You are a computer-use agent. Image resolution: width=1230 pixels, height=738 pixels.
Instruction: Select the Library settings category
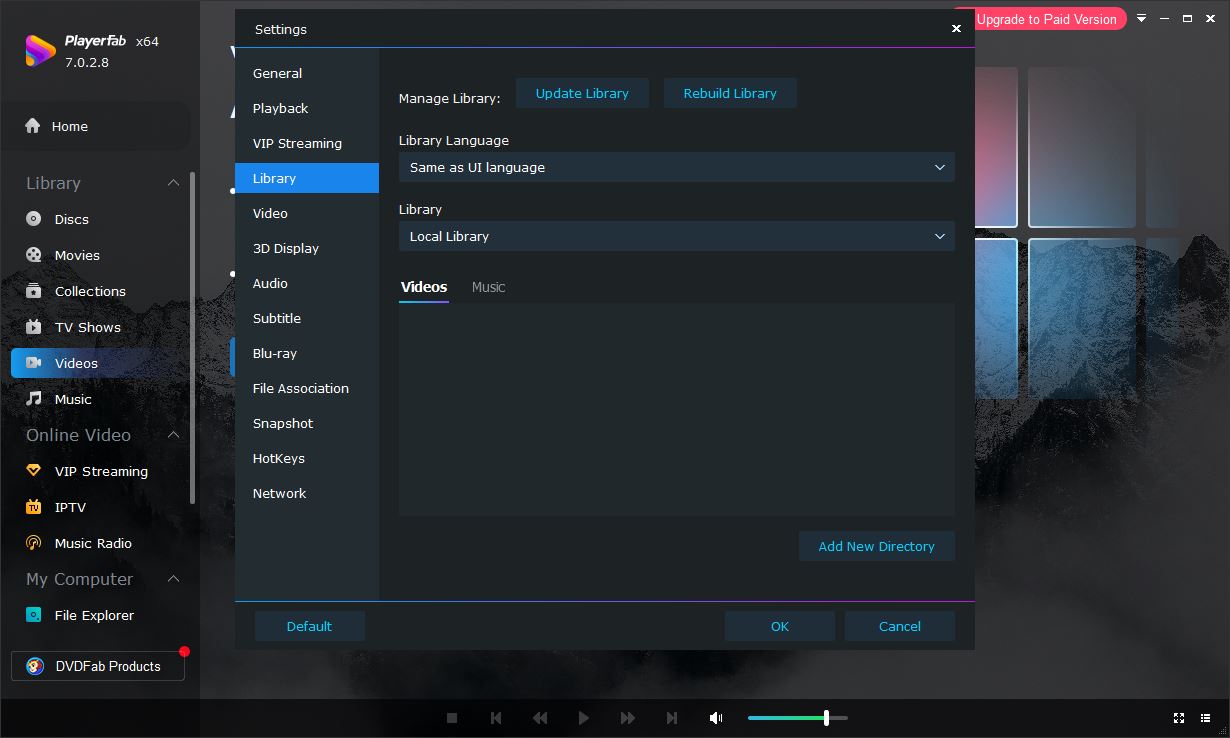(307, 178)
